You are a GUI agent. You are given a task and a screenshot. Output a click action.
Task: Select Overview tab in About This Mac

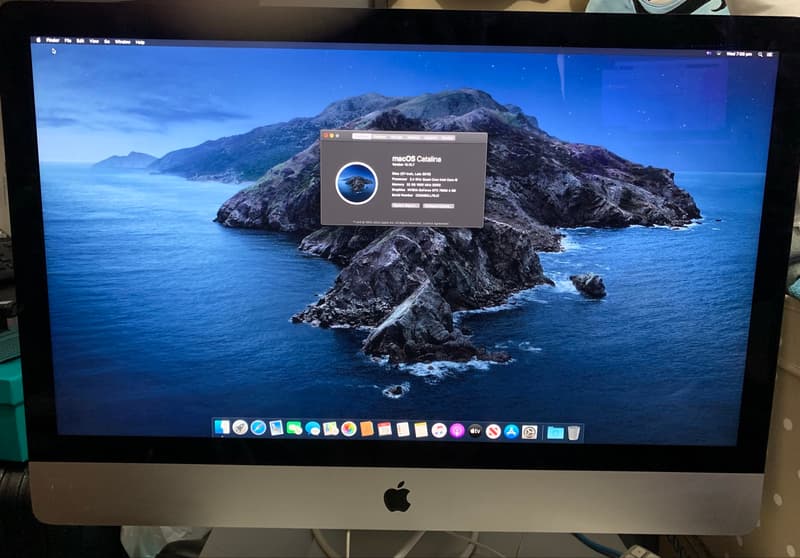pyautogui.click(x=362, y=137)
